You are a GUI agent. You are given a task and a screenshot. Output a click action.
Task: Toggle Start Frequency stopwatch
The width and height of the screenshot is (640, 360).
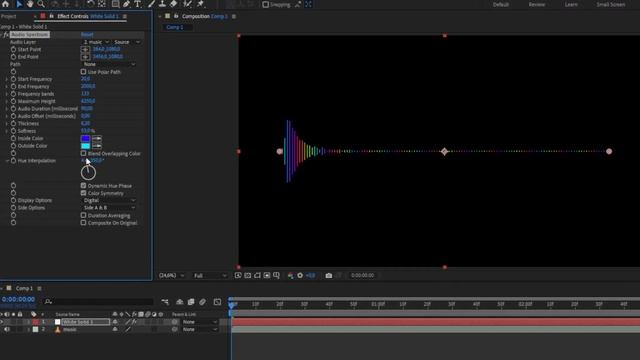tap(13, 79)
